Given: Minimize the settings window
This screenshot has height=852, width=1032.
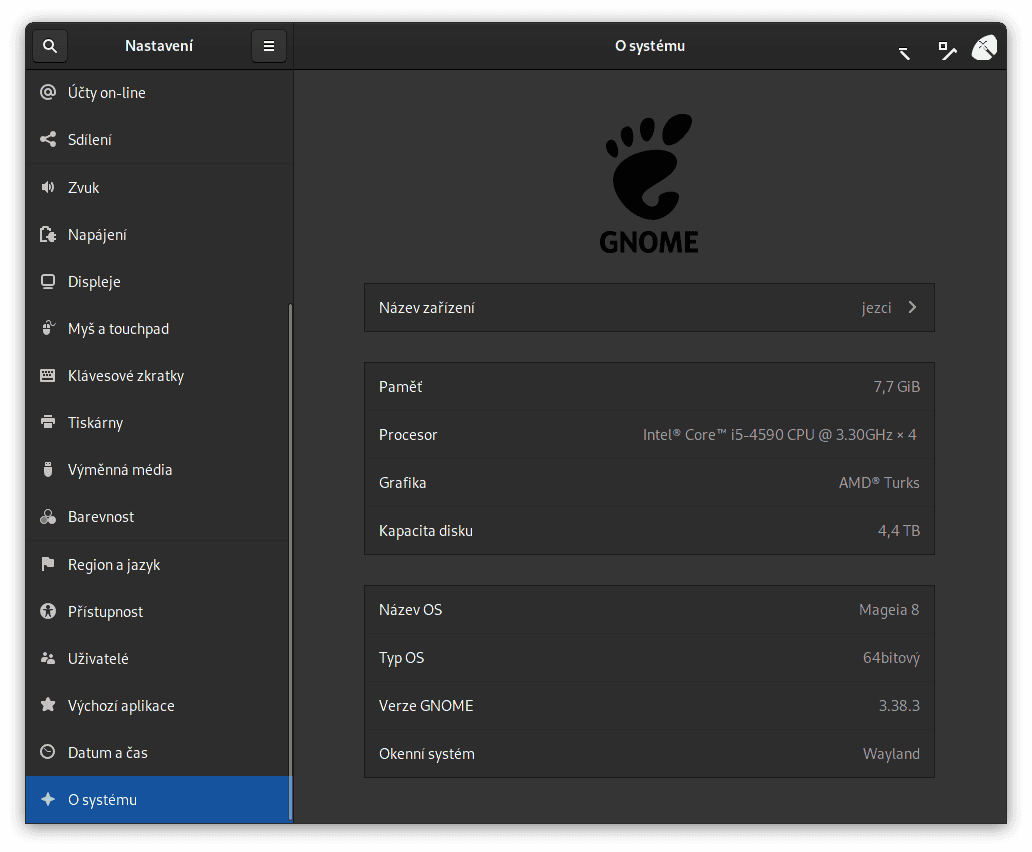Looking at the screenshot, I should 905,53.
